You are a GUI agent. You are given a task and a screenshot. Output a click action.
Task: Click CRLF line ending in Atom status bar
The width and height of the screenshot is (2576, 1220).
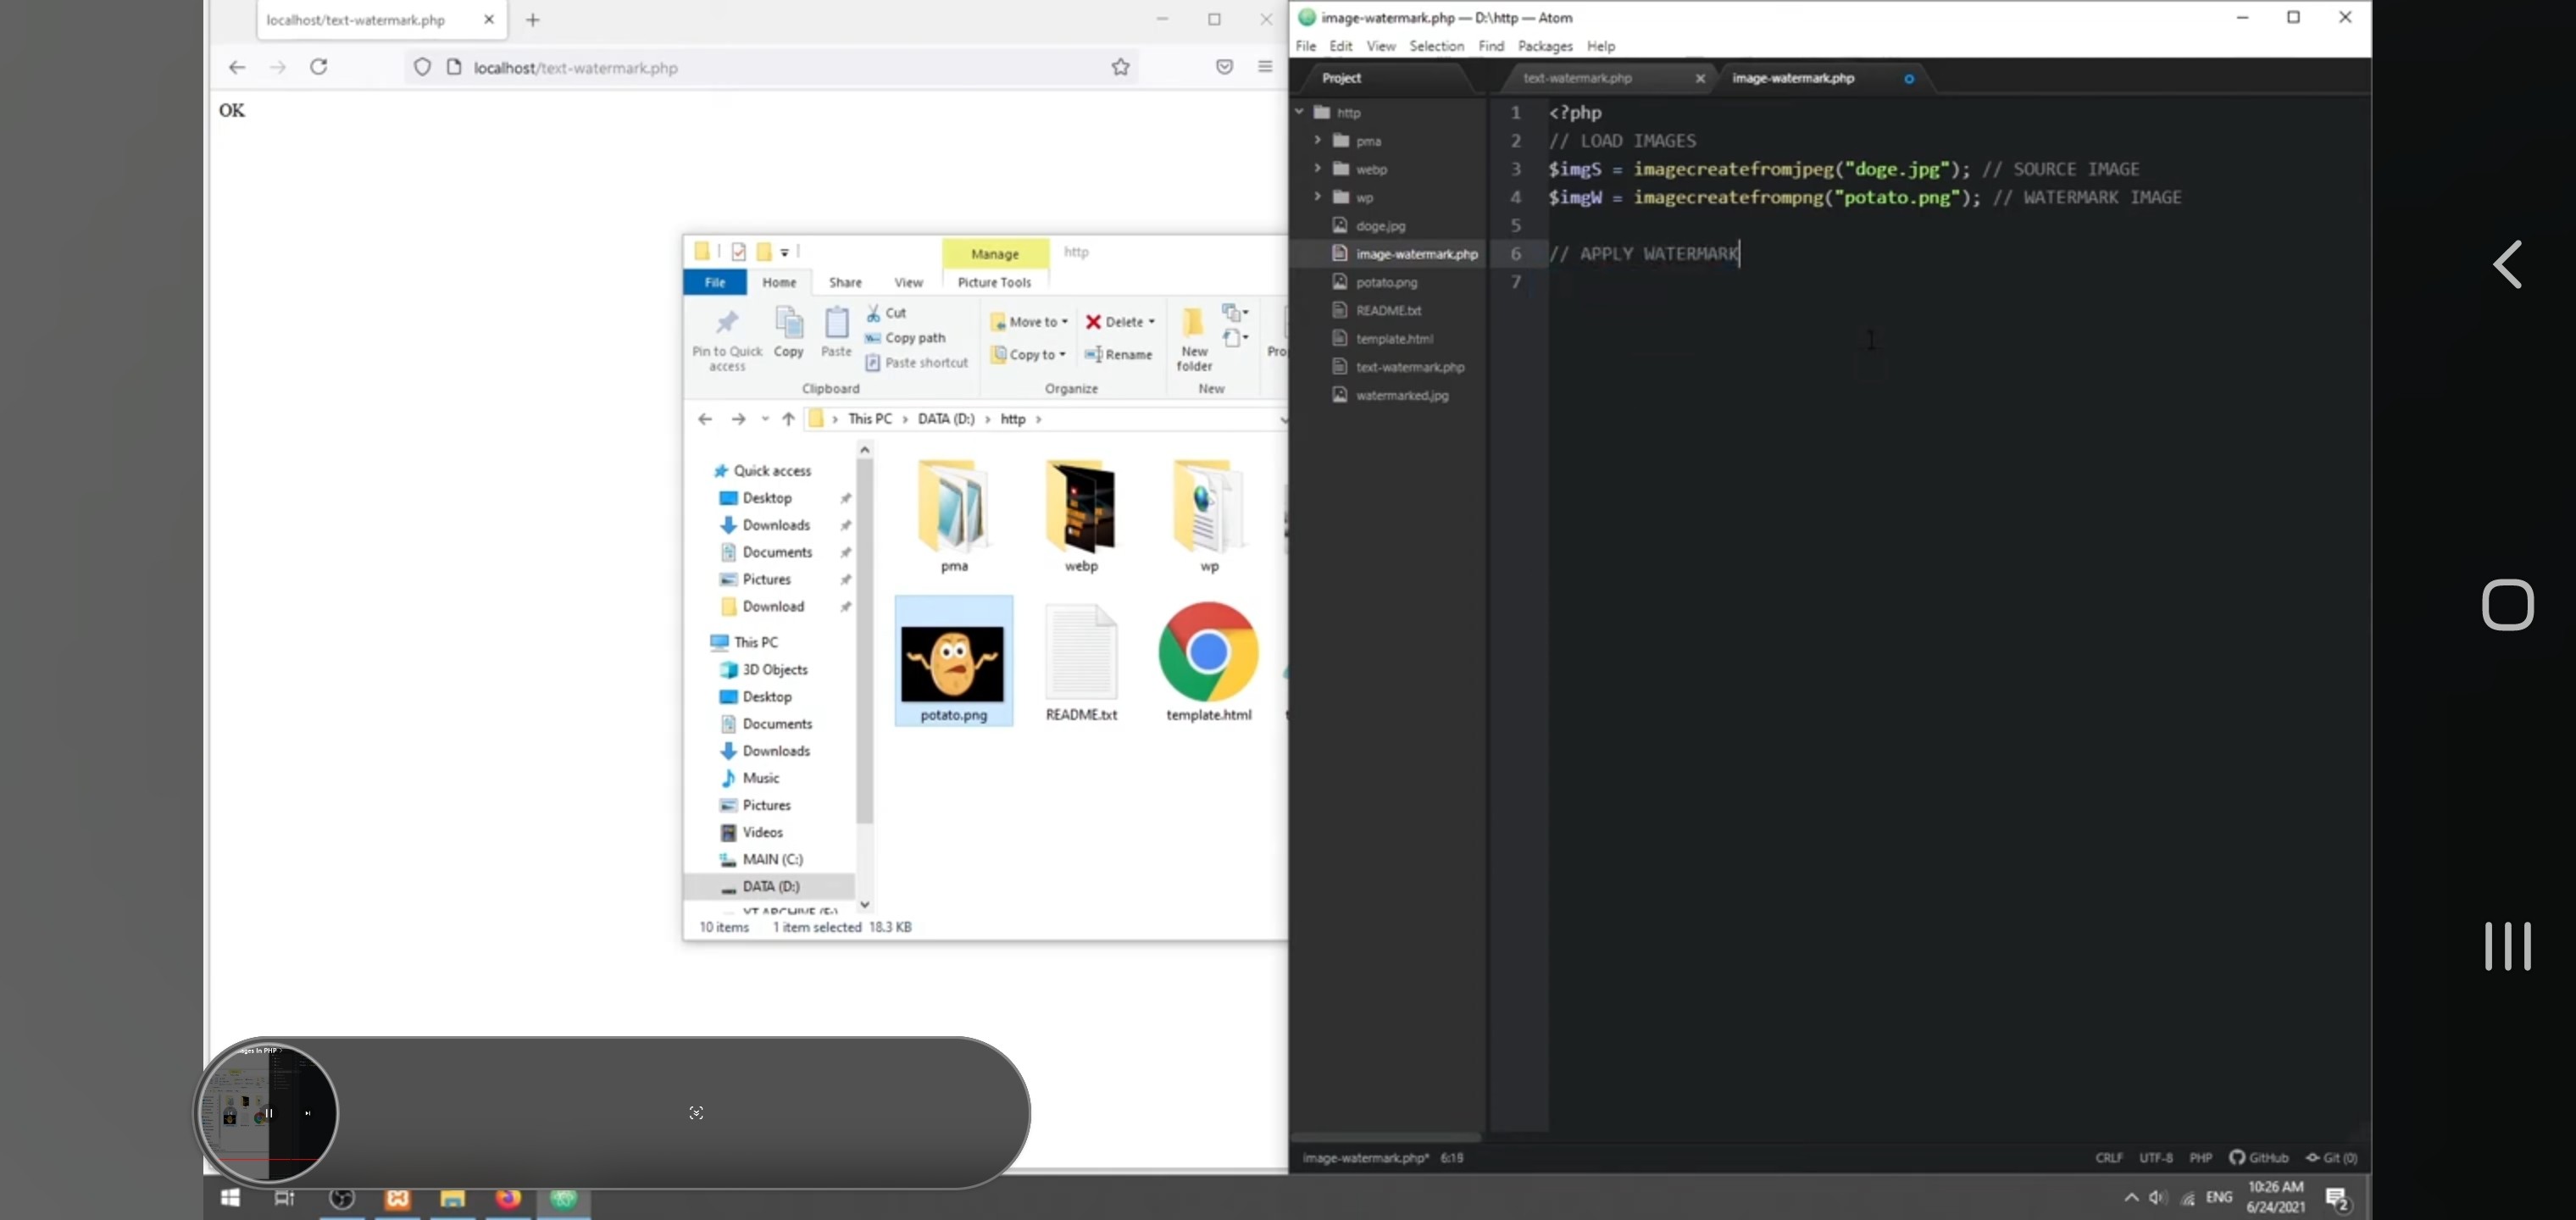(x=2109, y=1158)
